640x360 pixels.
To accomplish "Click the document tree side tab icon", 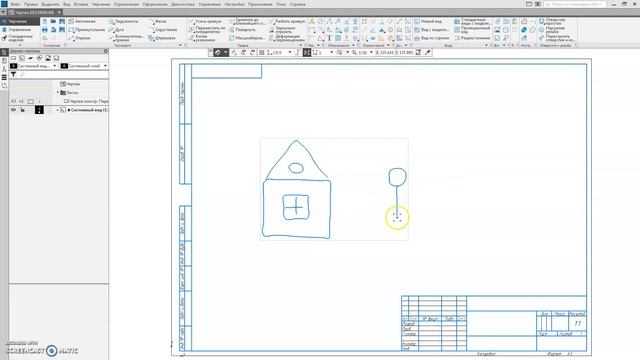I will pos(4,52).
